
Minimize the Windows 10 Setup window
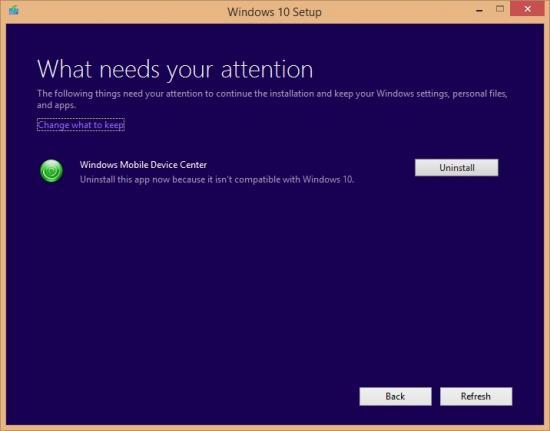pos(479,11)
